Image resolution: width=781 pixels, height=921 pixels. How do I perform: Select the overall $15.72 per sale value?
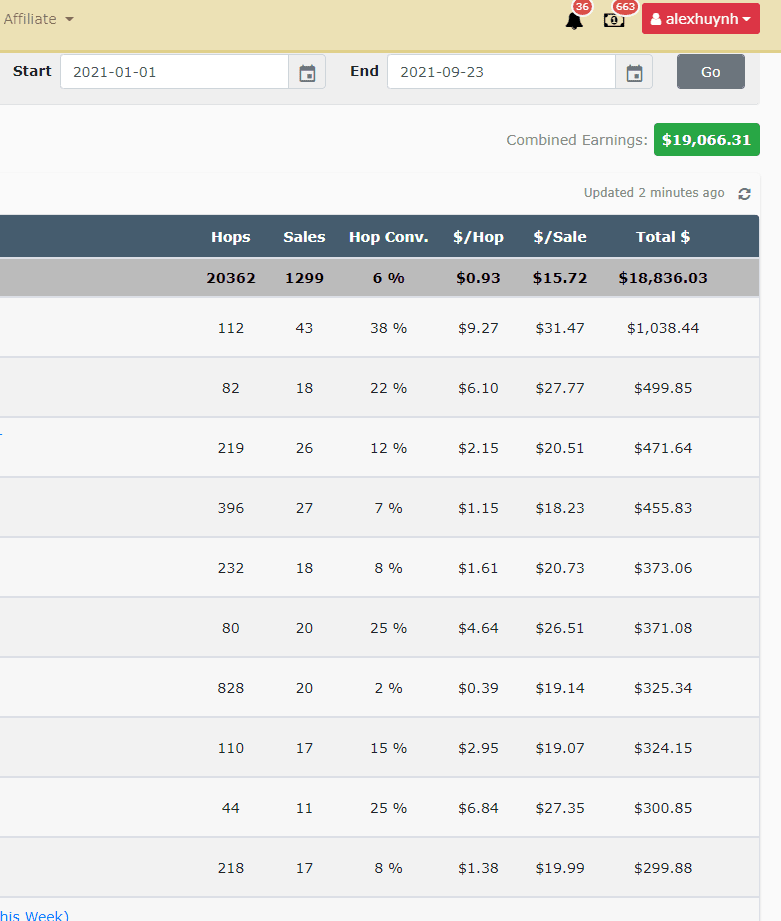point(560,278)
